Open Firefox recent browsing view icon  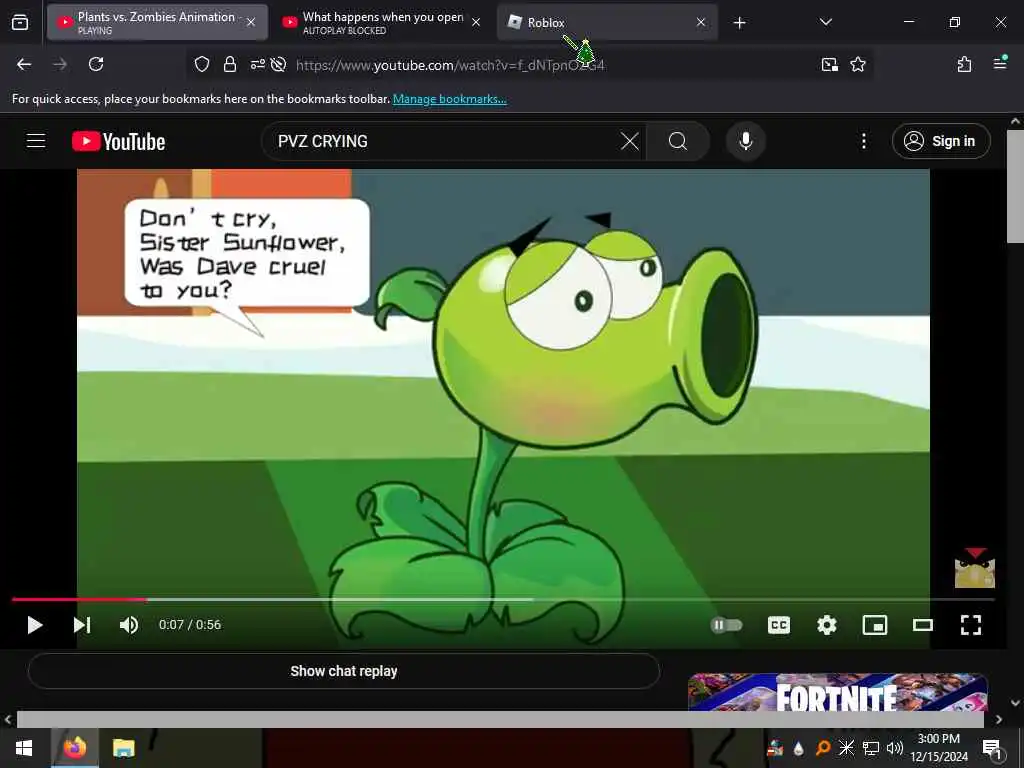[x=20, y=22]
